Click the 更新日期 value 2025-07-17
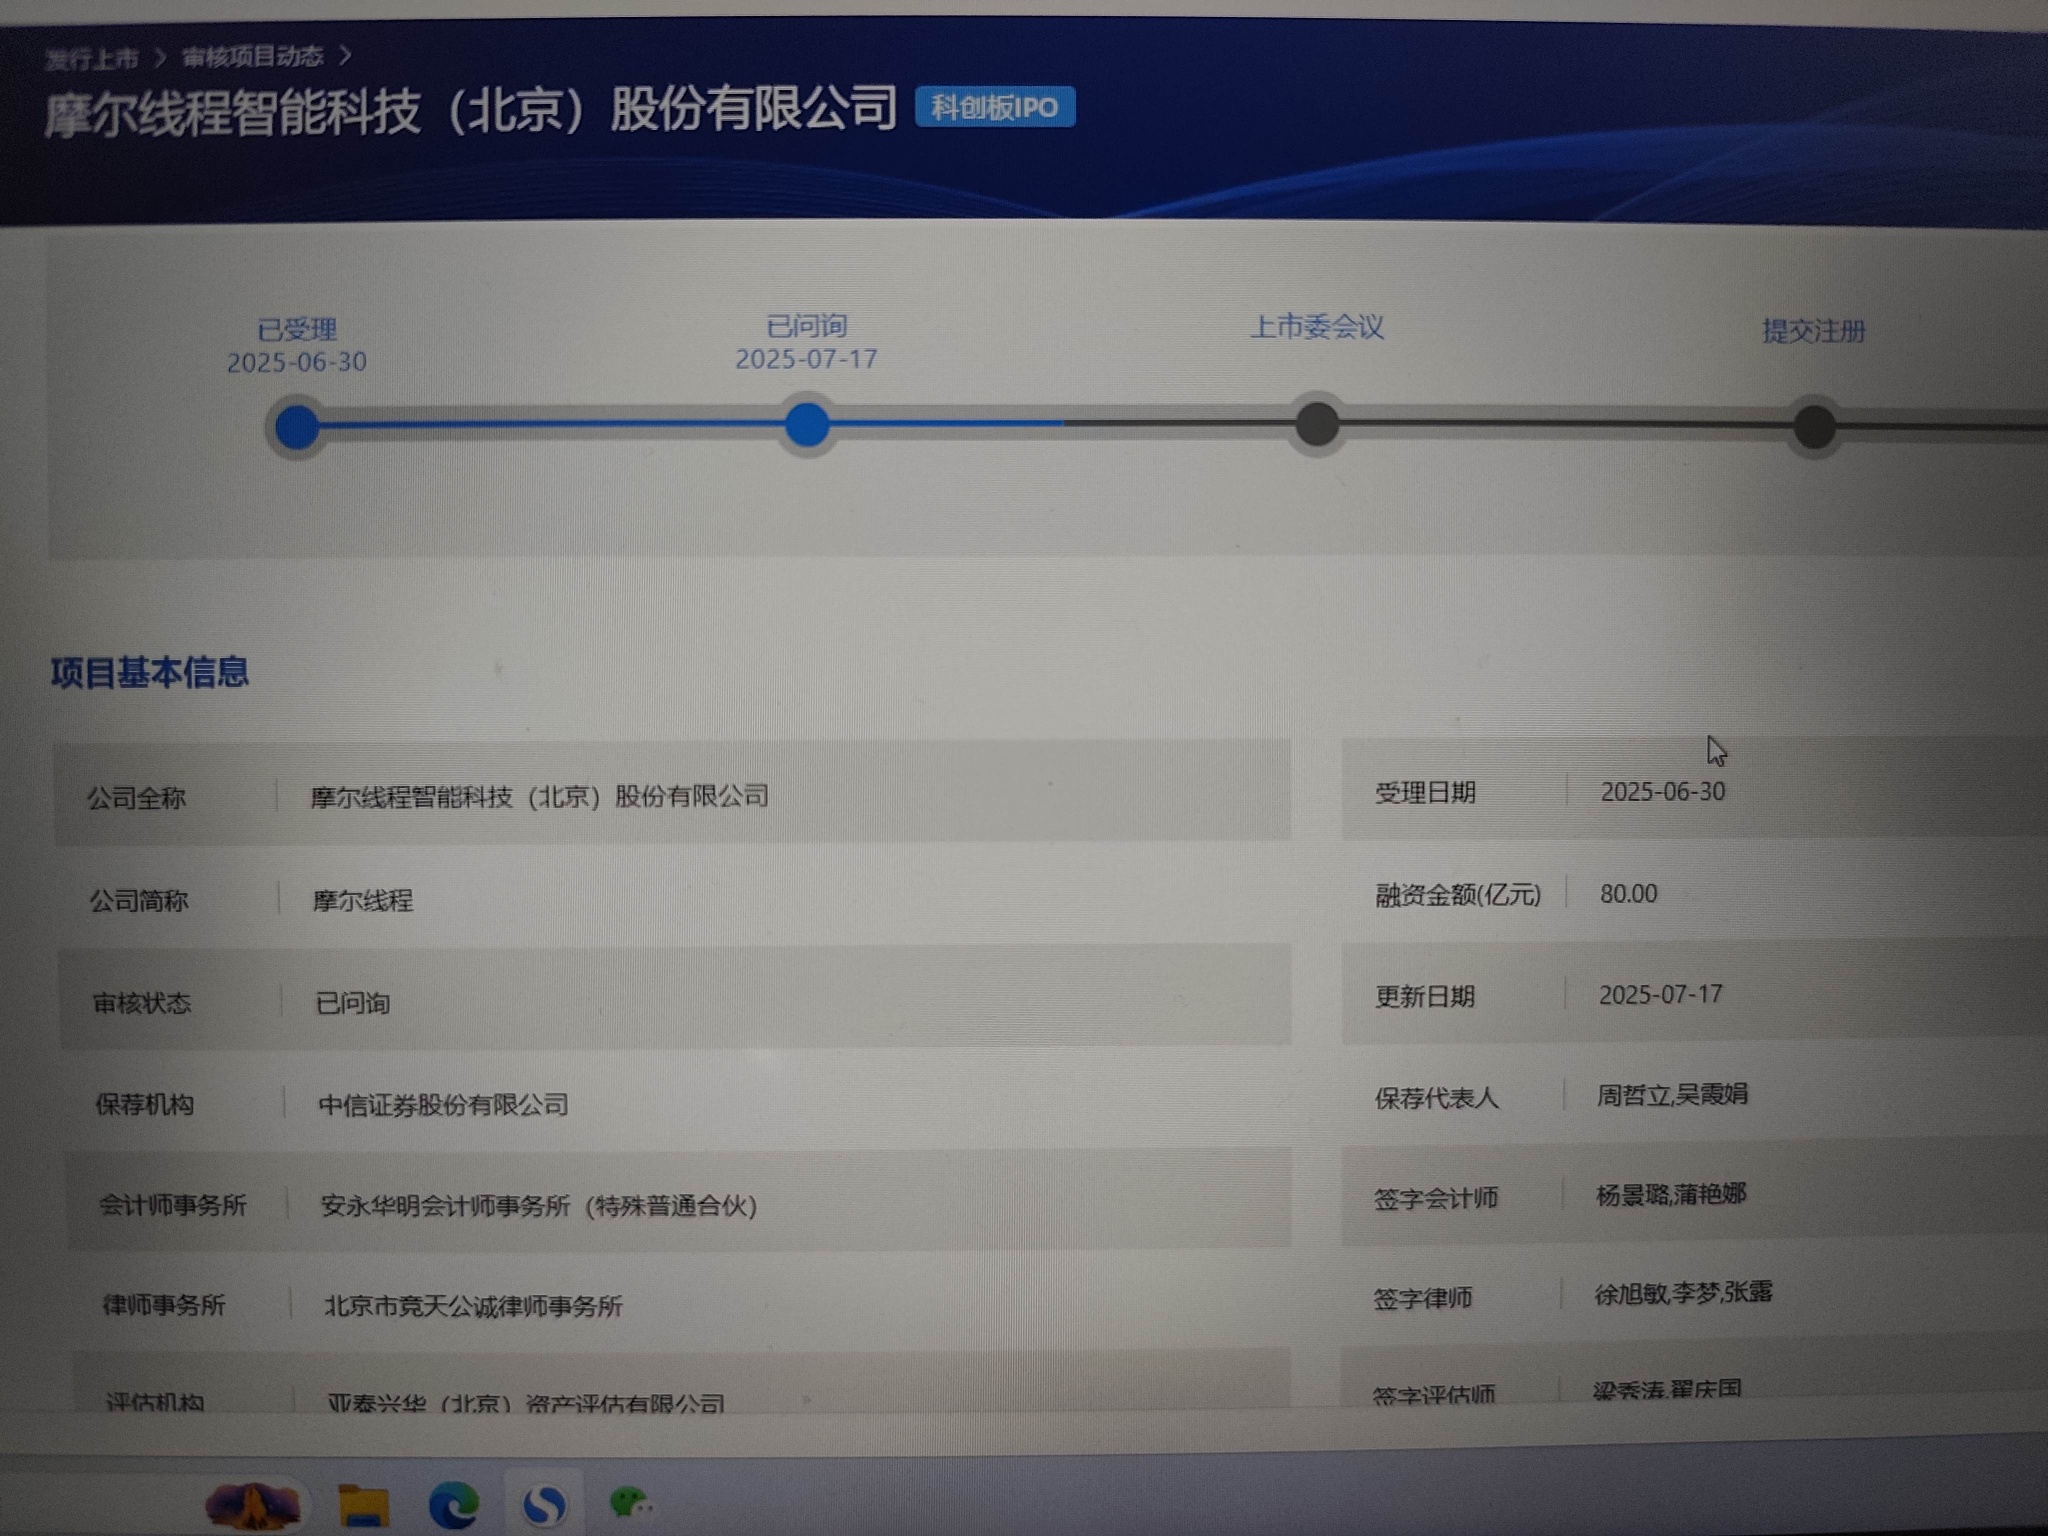2048x1536 pixels. (1661, 995)
